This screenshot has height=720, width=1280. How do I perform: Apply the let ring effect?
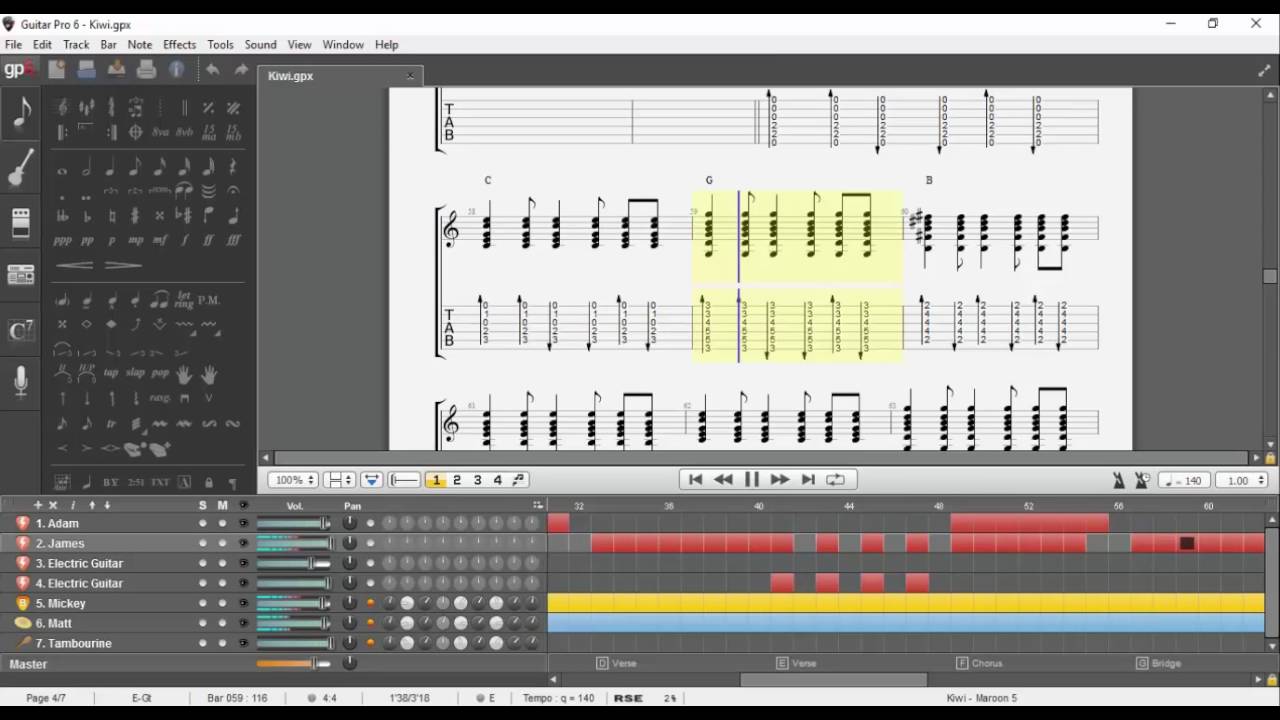tap(184, 299)
